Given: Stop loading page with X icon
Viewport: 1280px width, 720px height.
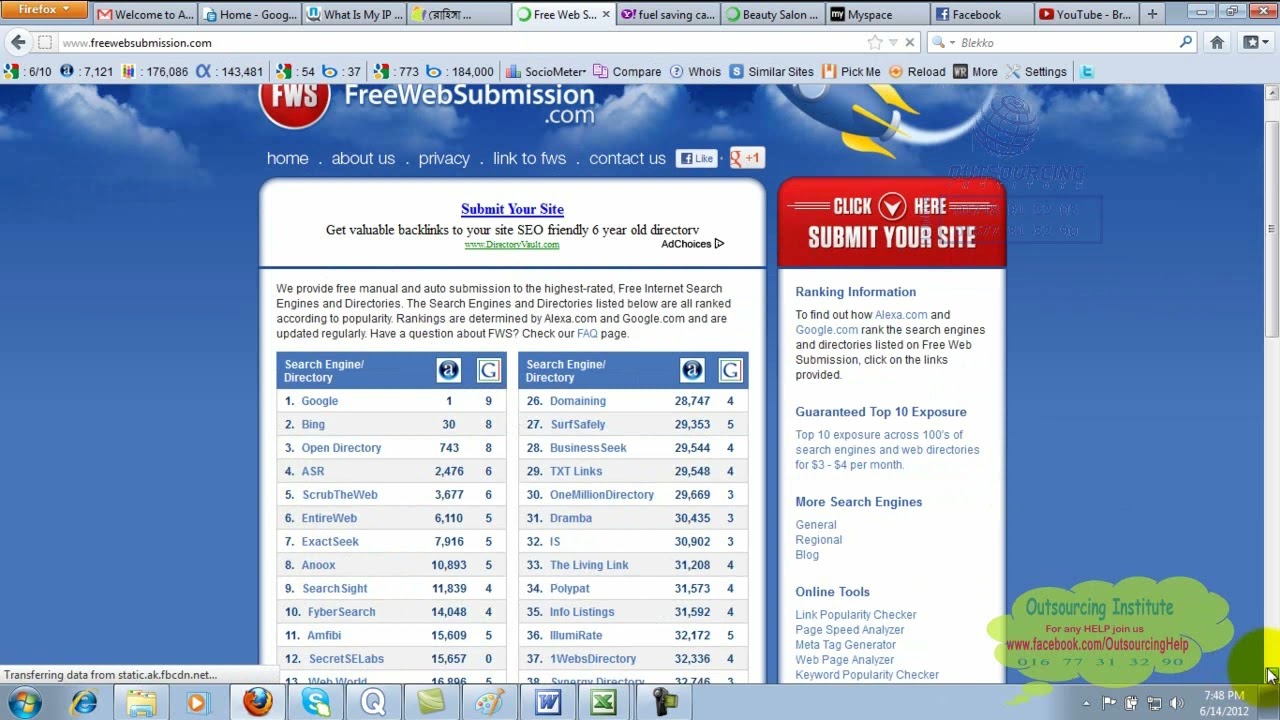Looking at the screenshot, I should pyautogui.click(x=910, y=42).
